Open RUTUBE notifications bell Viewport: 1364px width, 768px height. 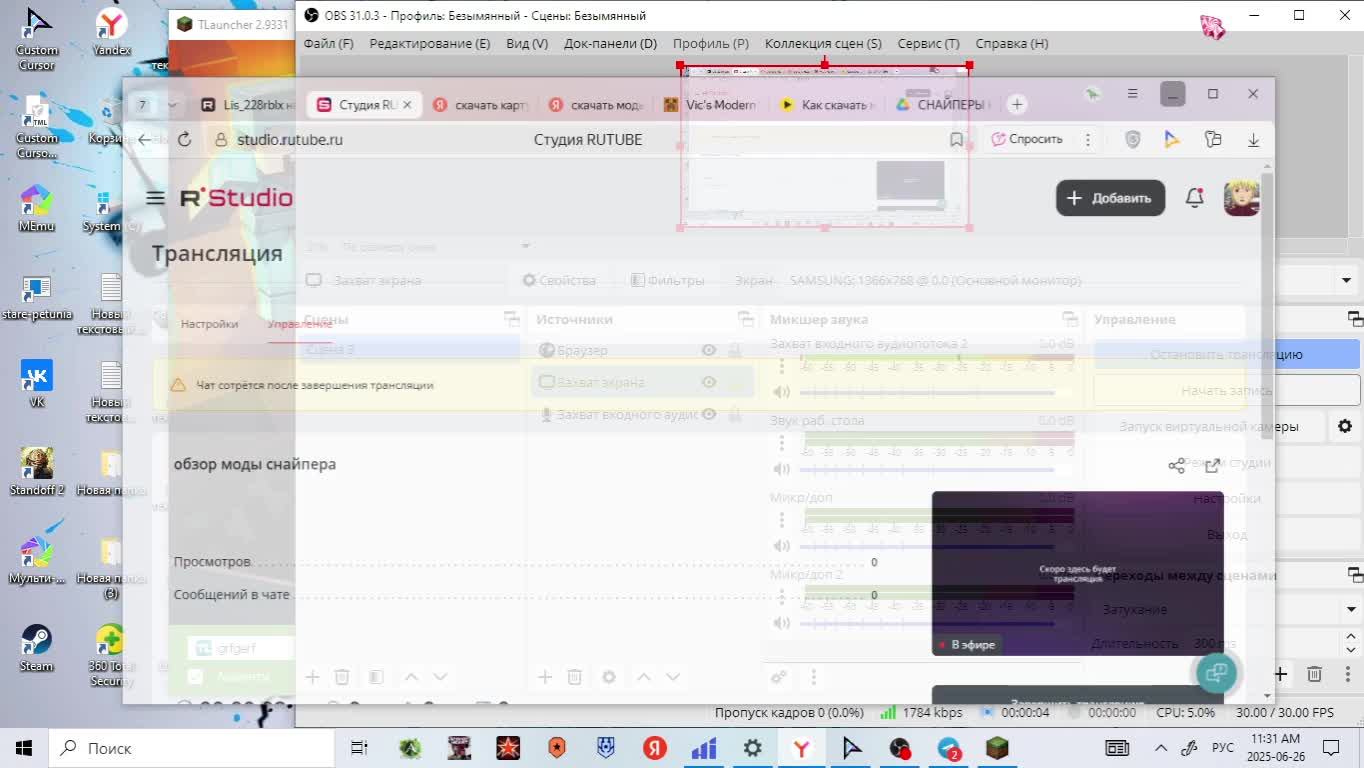pyautogui.click(x=1194, y=198)
